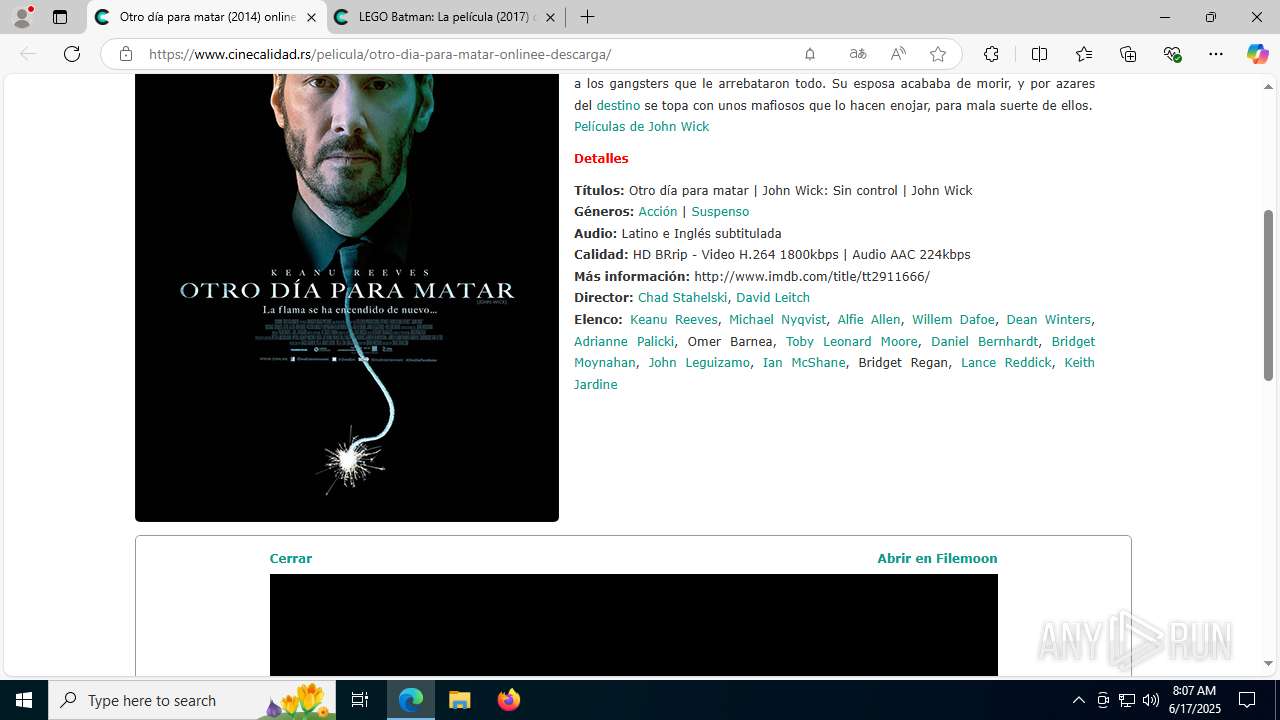
Task: Close the 'LEGO Batman' tab
Action: tap(550, 17)
